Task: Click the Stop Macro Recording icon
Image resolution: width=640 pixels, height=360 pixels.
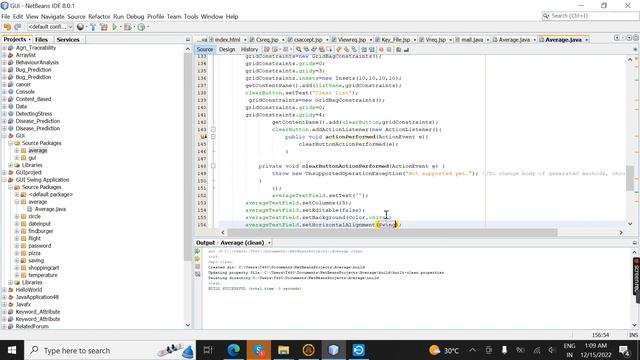Action: coord(389,50)
